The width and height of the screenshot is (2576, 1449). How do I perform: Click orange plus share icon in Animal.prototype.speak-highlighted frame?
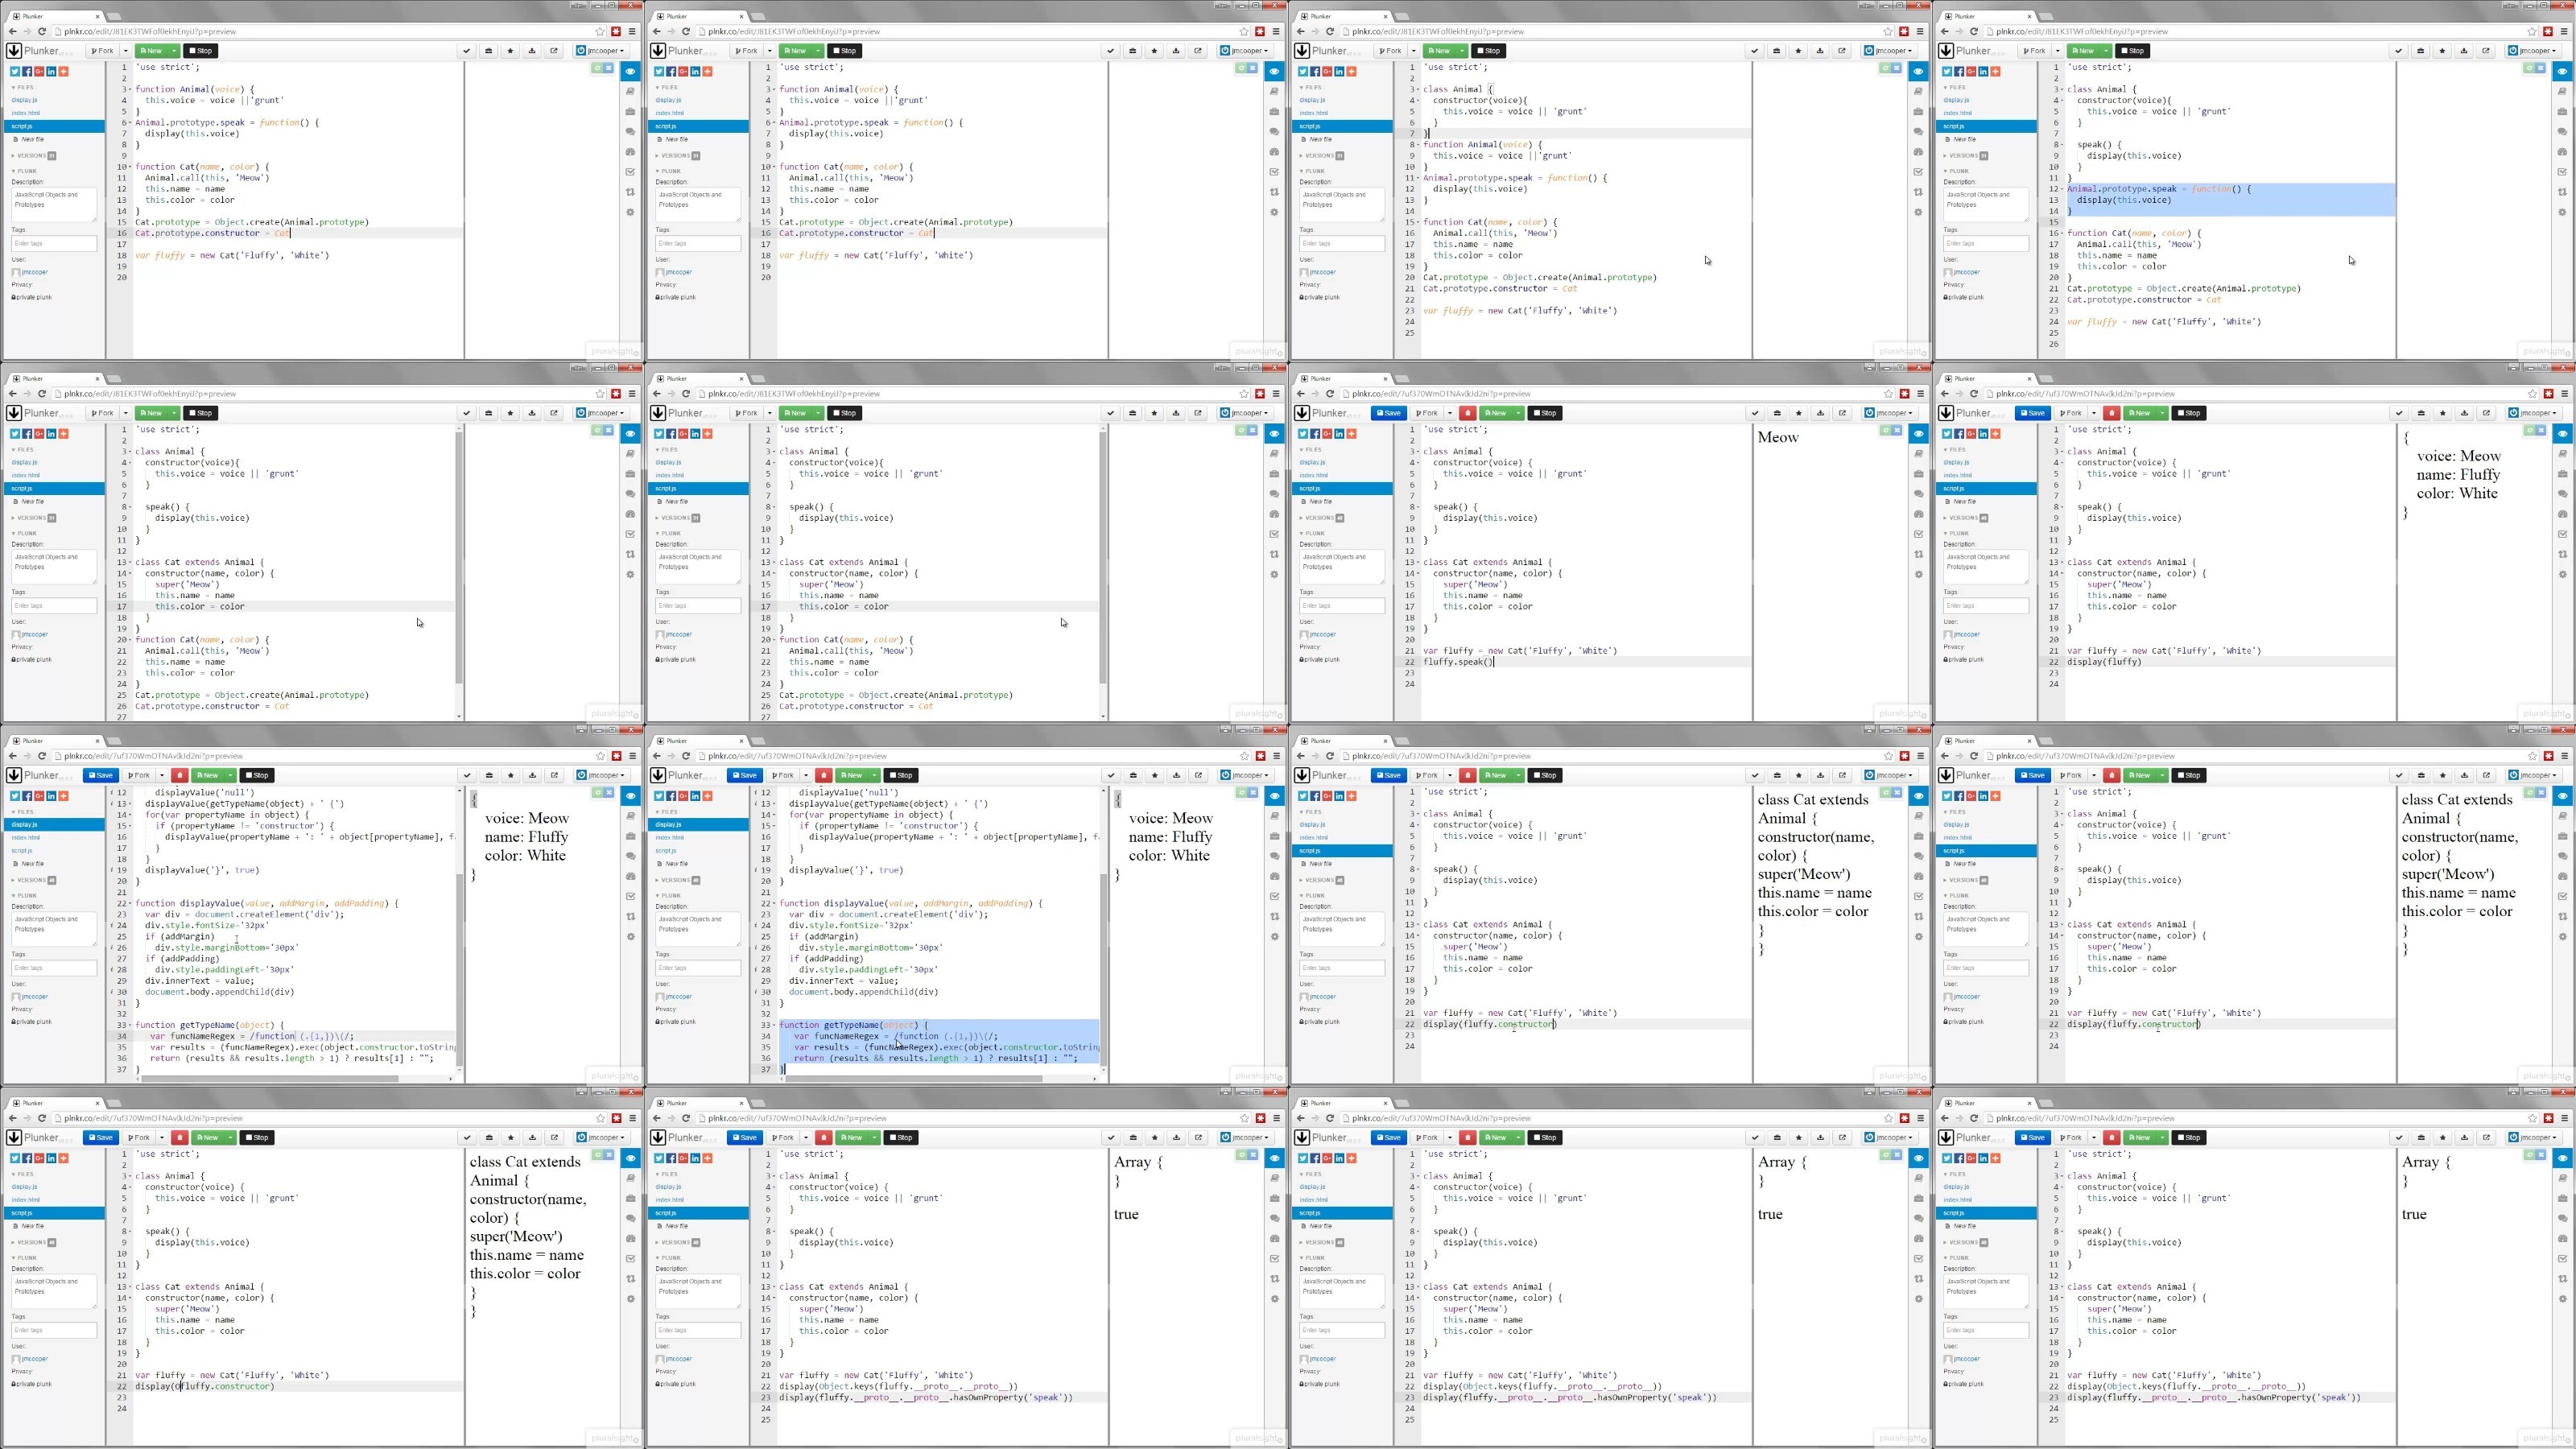click(1995, 72)
